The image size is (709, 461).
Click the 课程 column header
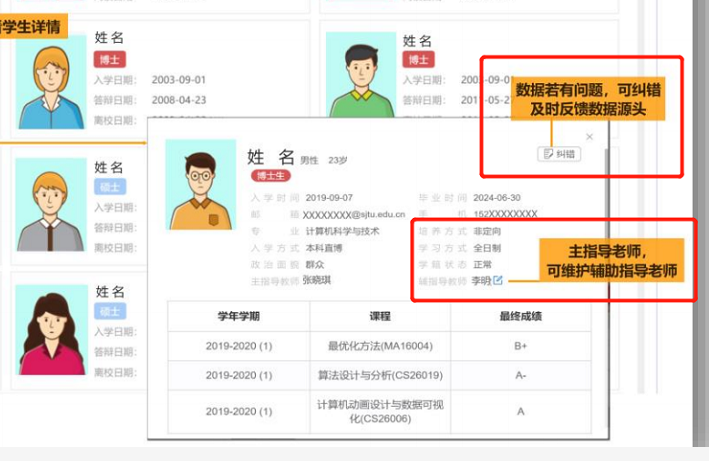point(380,316)
